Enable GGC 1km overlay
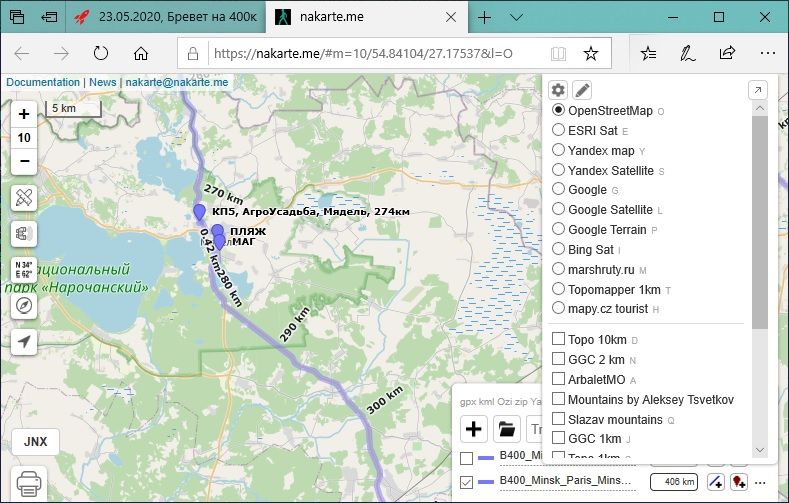Viewport: 789px width, 503px height. [558, 438]
